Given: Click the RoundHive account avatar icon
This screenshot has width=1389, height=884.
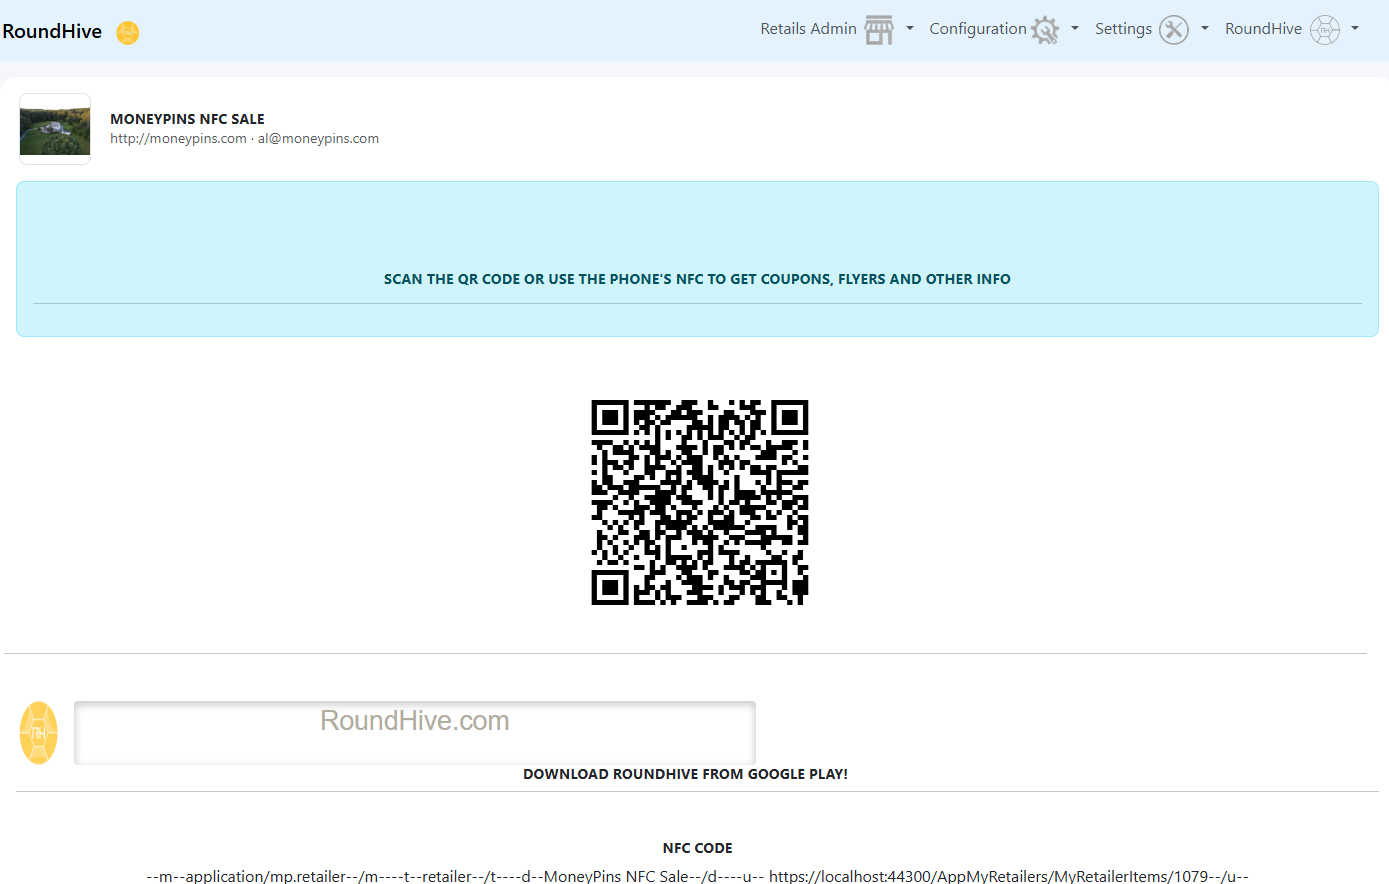Looking at the screenshot, I should (x=1325, y=30).
